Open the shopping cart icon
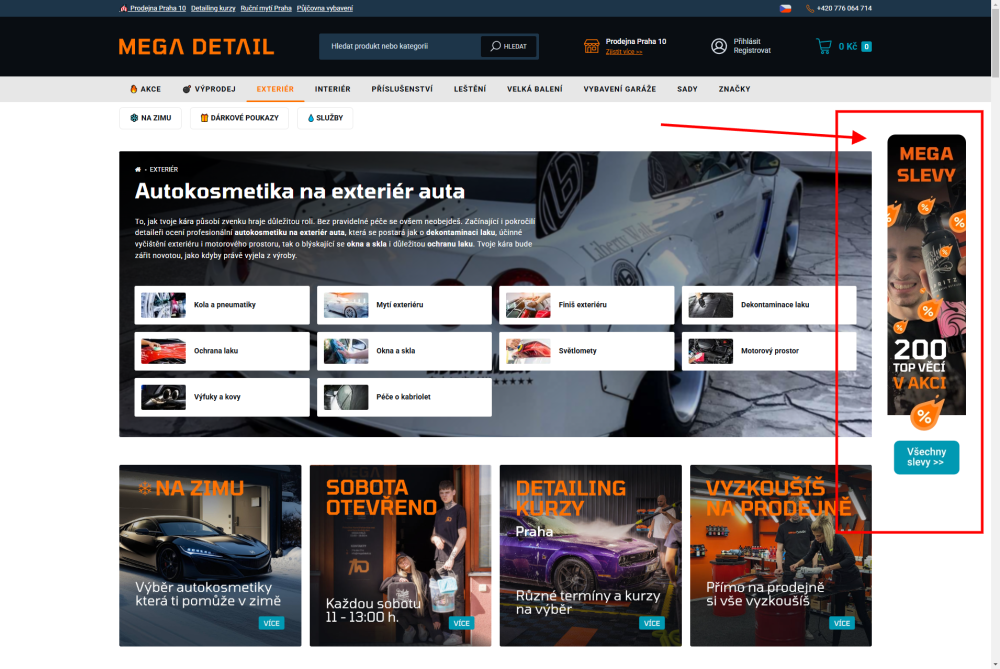This screenshot has height=669, width=1000. pos(823,46)
